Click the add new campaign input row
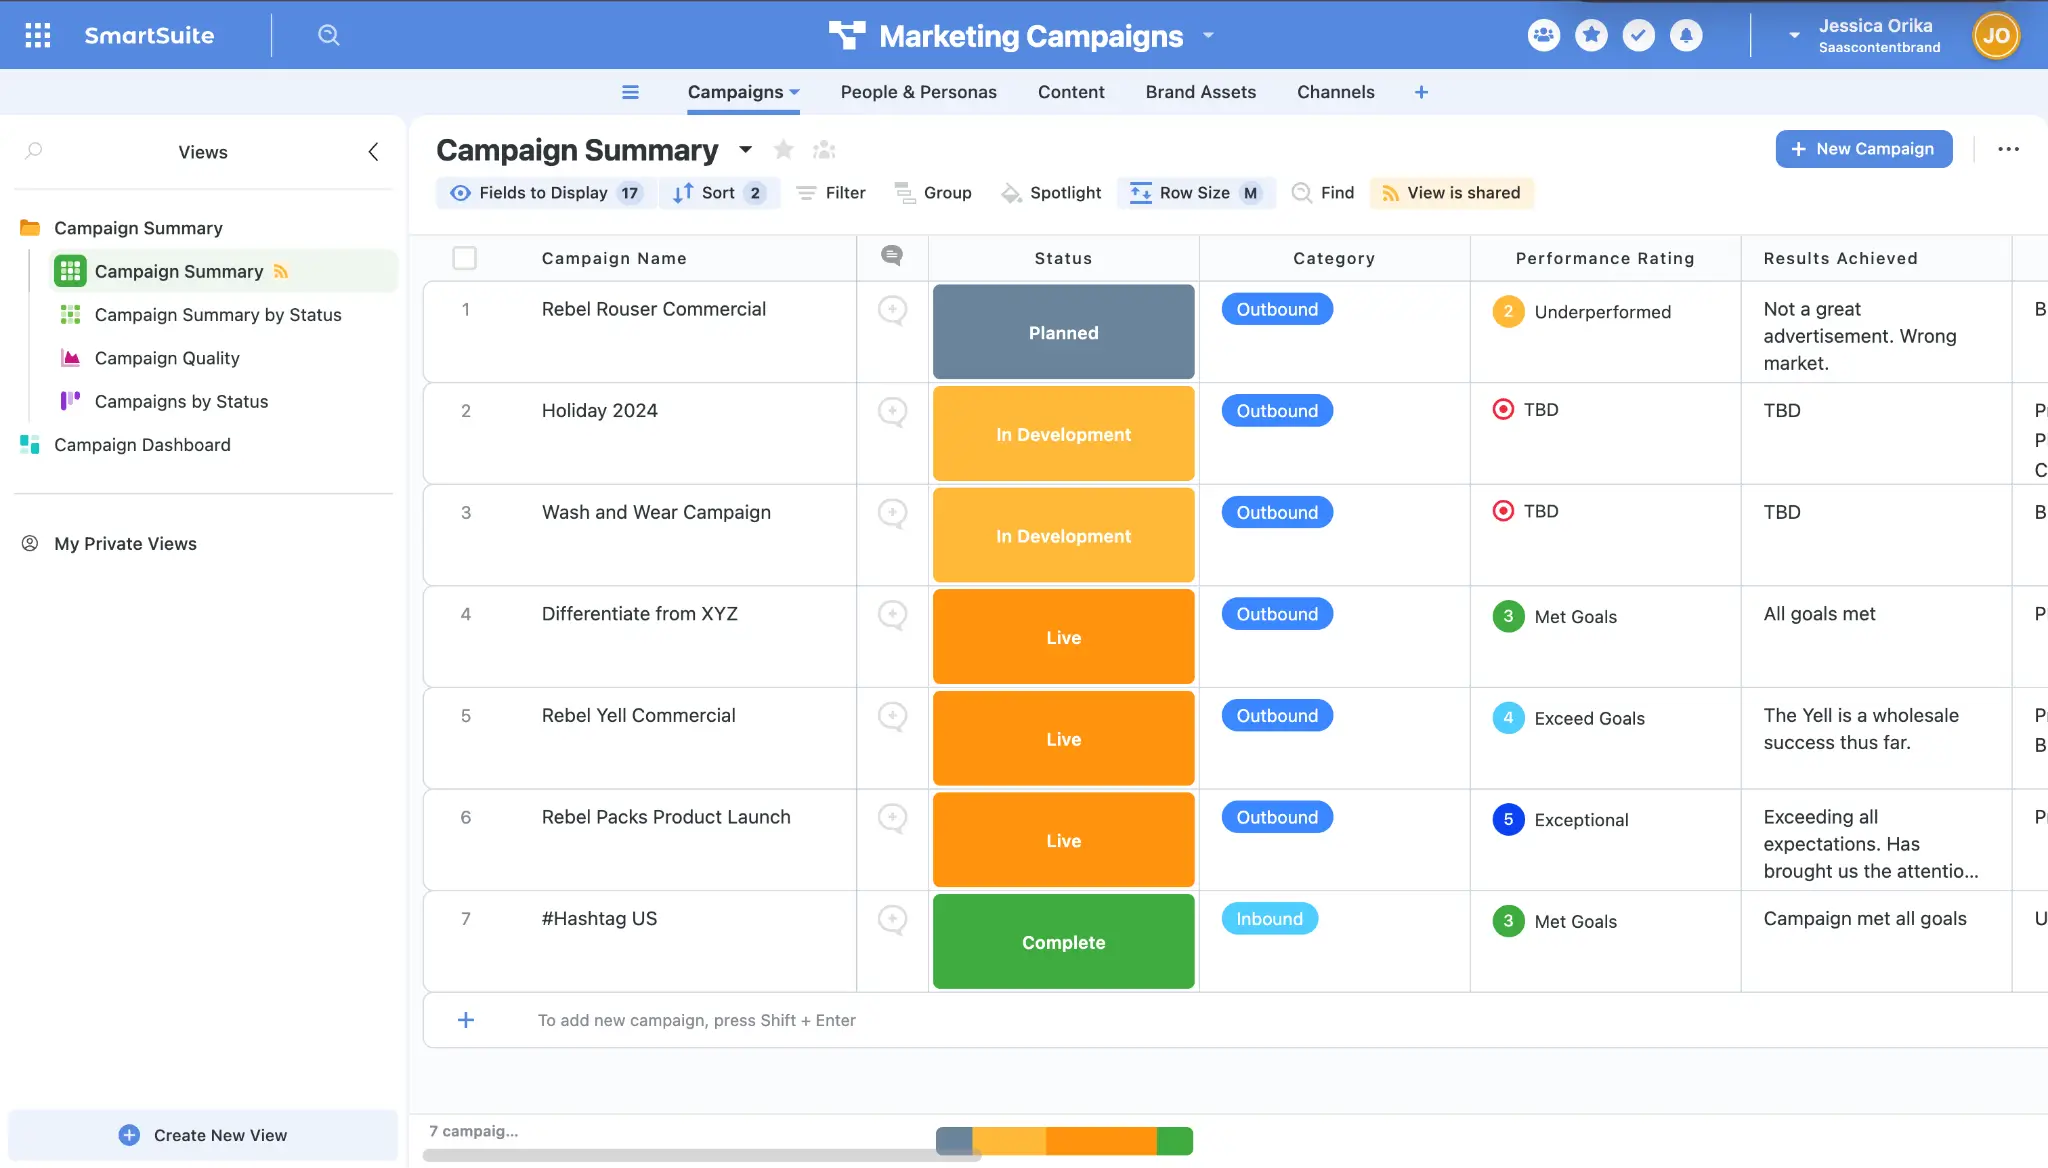 click(1235, 1020)
